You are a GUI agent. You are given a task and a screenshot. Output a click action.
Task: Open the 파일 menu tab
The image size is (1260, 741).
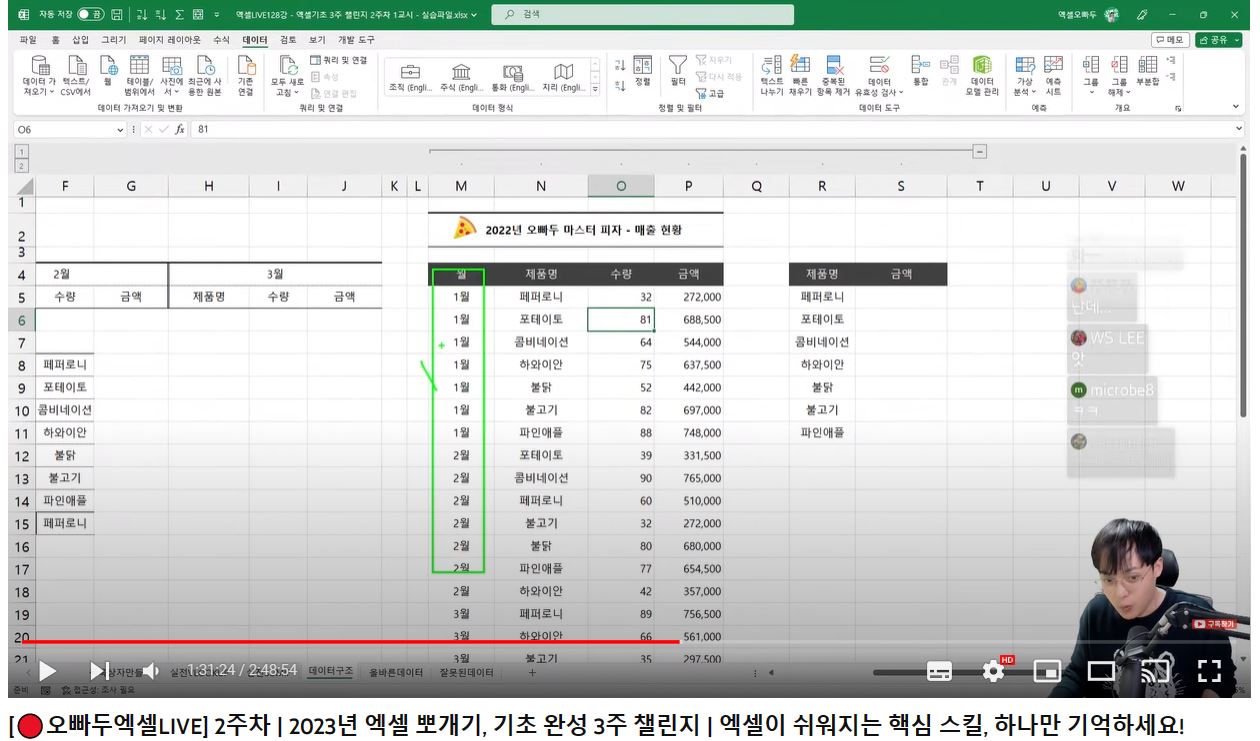tap(28, 39)
